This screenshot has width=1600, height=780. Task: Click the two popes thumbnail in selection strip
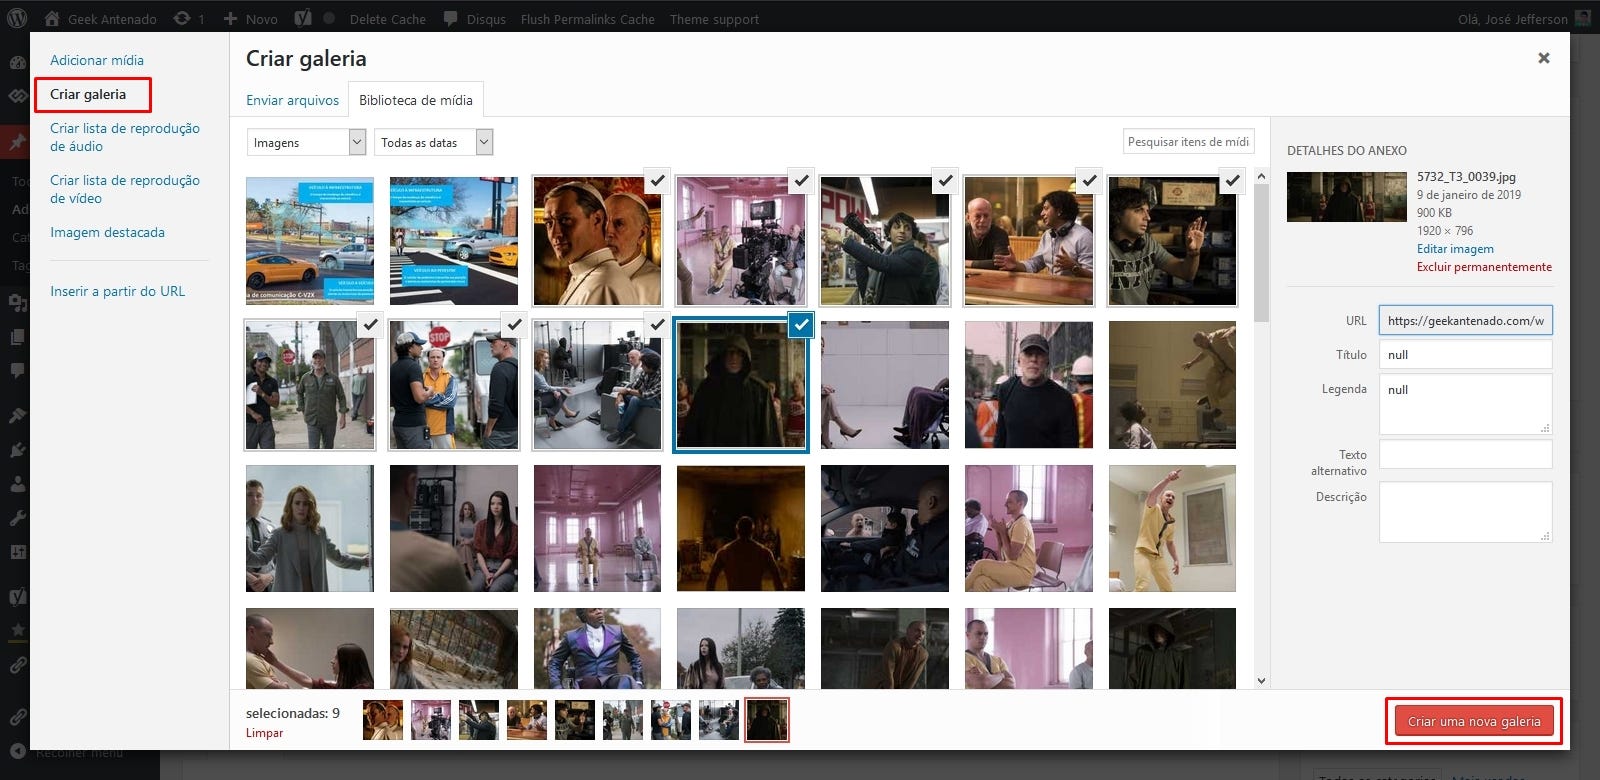tap(383, 720)
